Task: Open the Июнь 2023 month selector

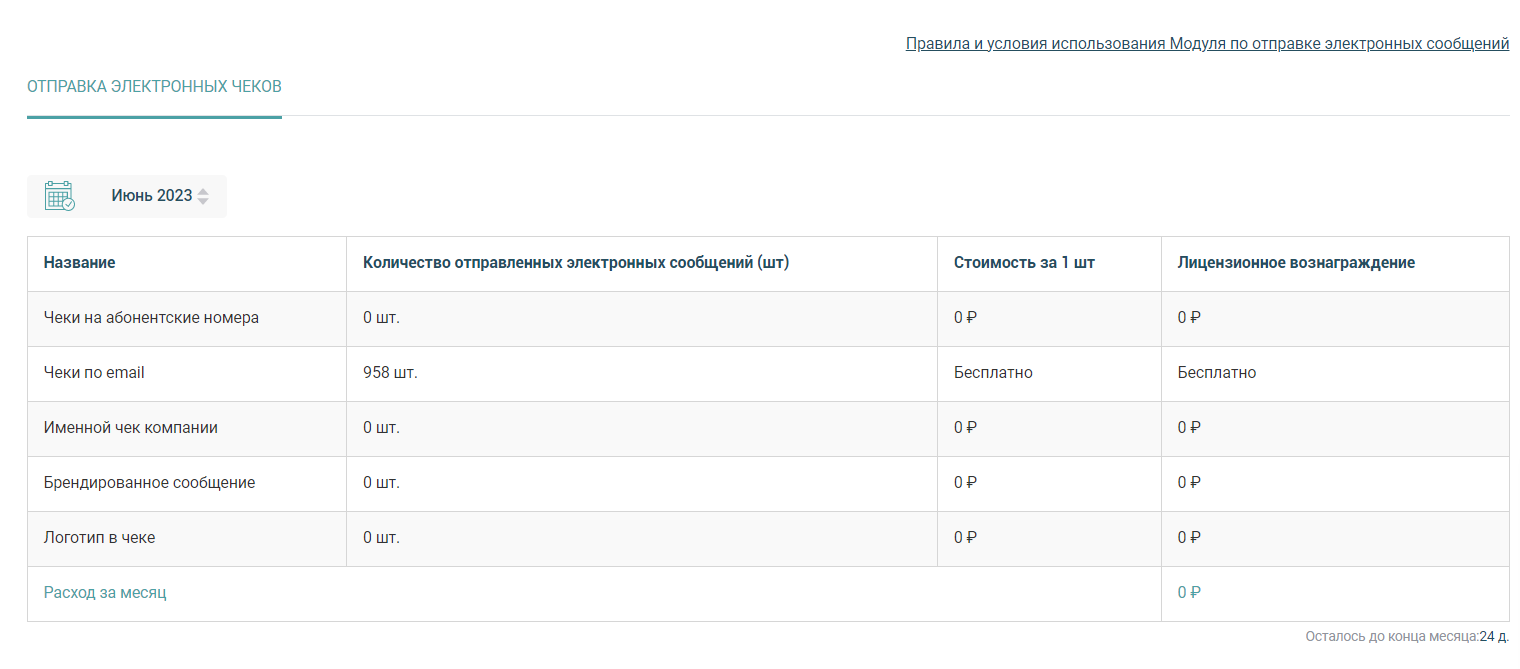Action: coord(127,196)
